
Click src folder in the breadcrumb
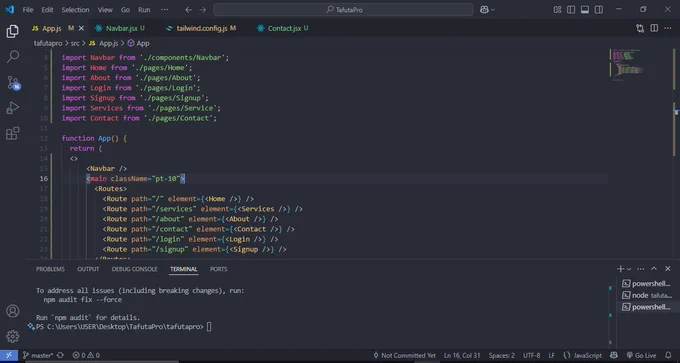pyautogui.click(x=75, y=43)
